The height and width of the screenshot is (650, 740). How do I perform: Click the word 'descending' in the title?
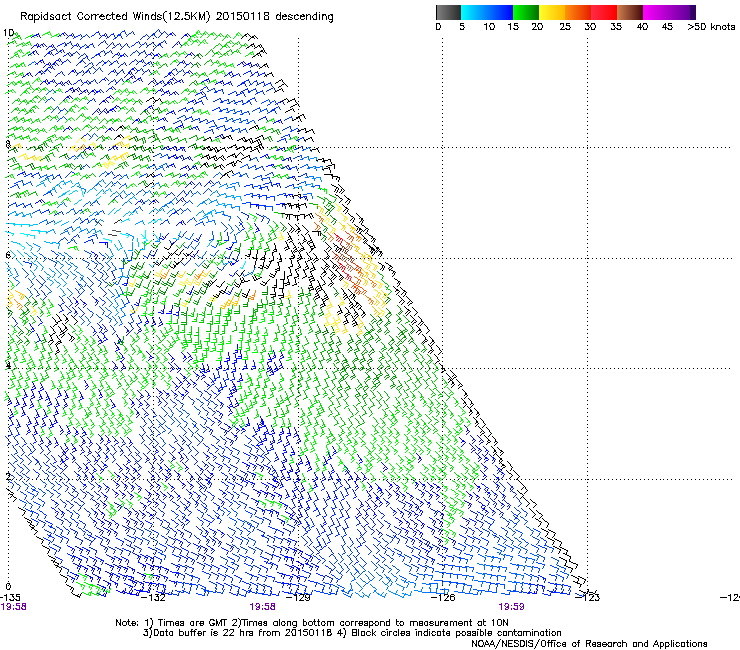click(304, 17)
